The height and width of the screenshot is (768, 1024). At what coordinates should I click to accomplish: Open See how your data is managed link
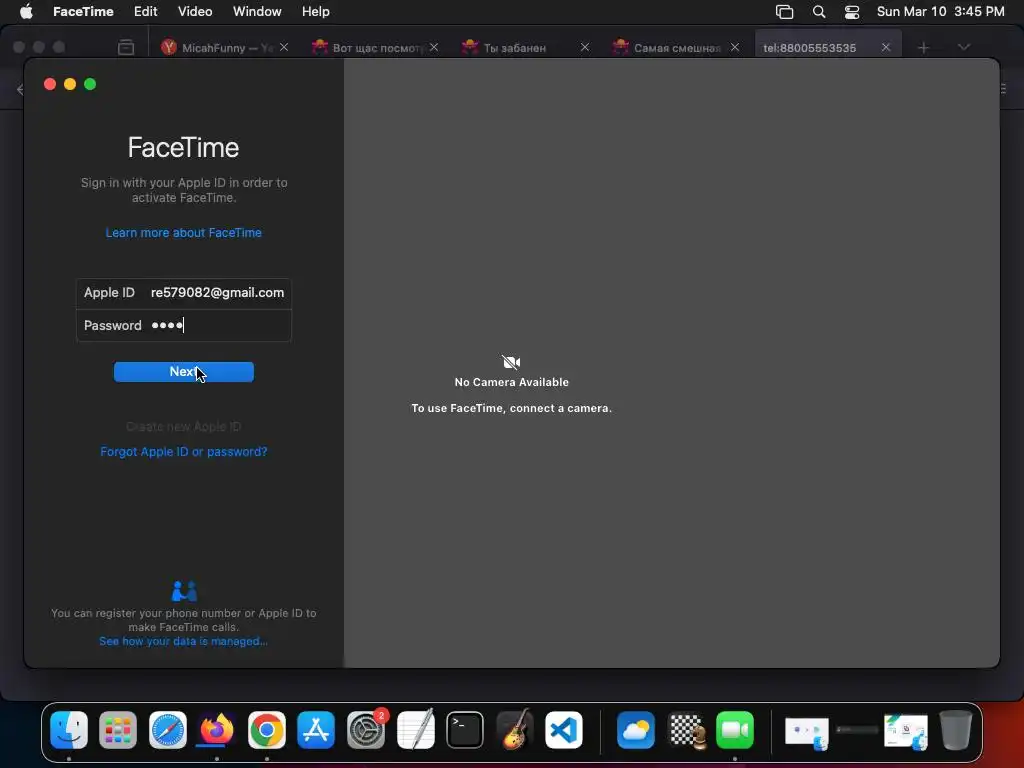(184, 641)
